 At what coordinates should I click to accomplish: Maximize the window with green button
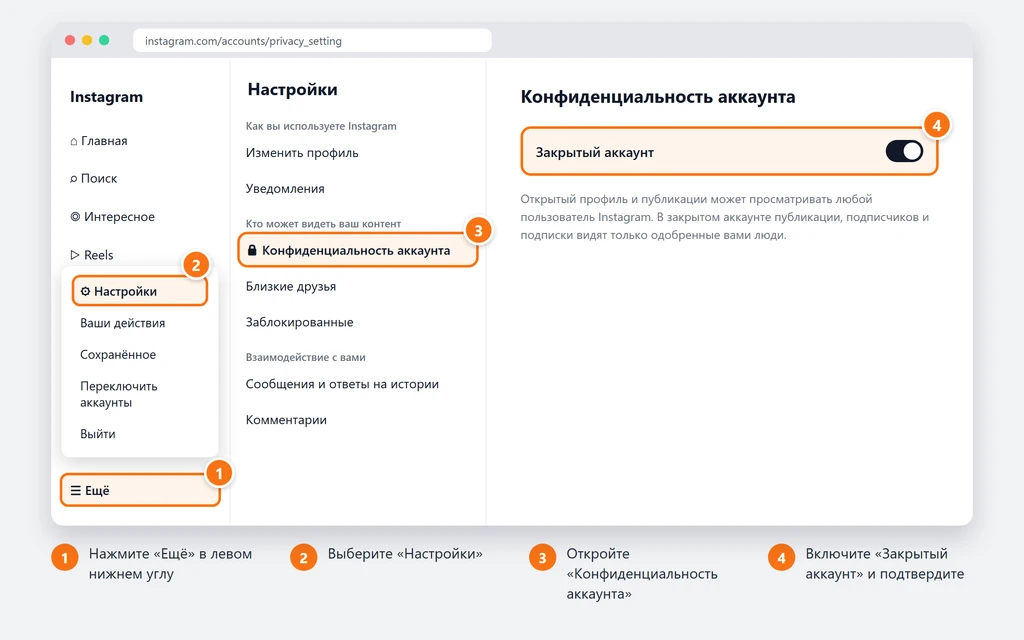[x=104, y=40]
